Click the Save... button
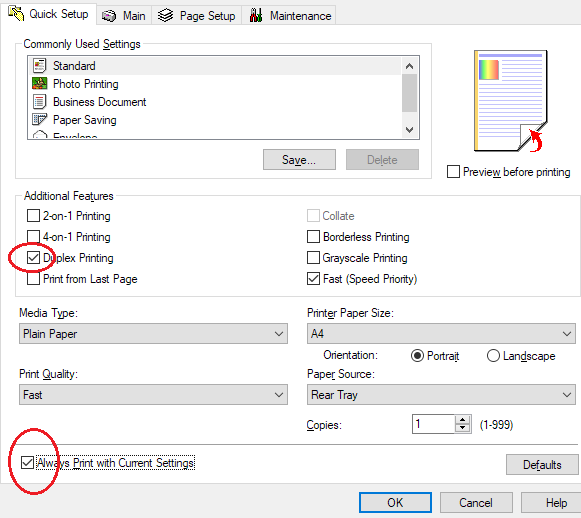The width and height of the screenshot is (581, 518). (x=299, y=160)
